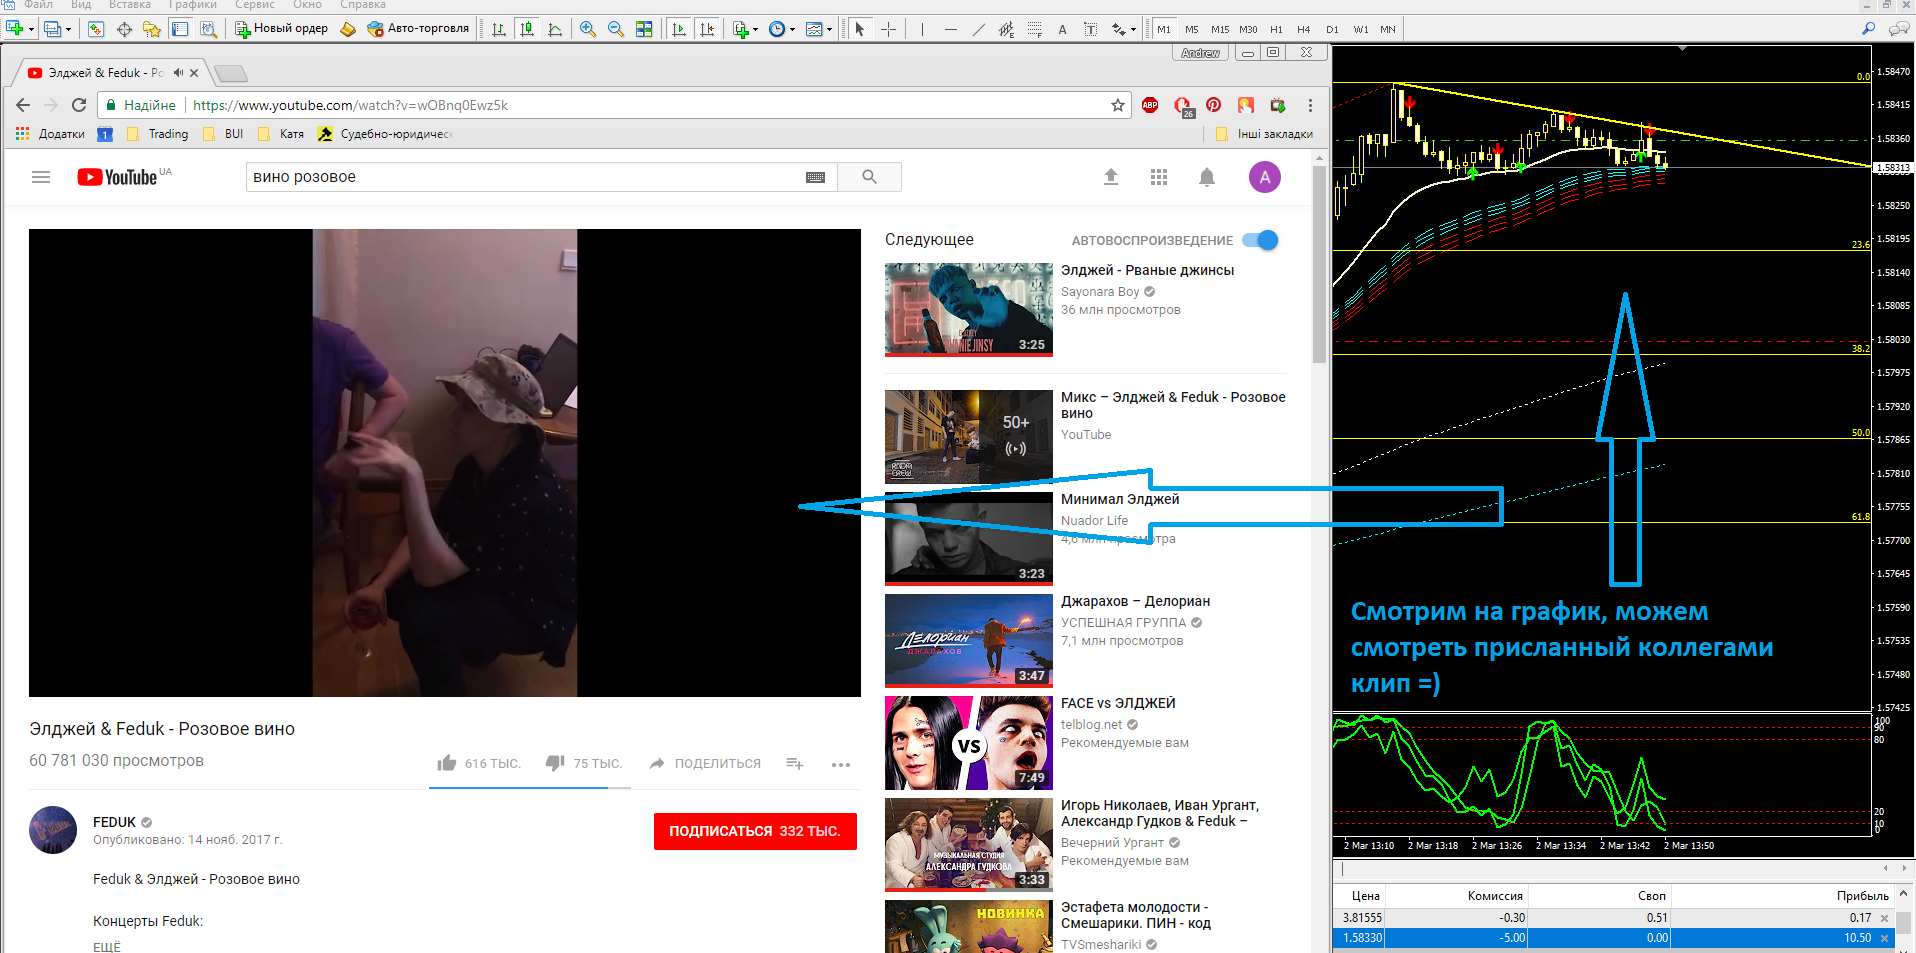This screenshot has height=953, width=1916.
Task: Expand the arrows objects dropdown
Action: click(1133, 30)
